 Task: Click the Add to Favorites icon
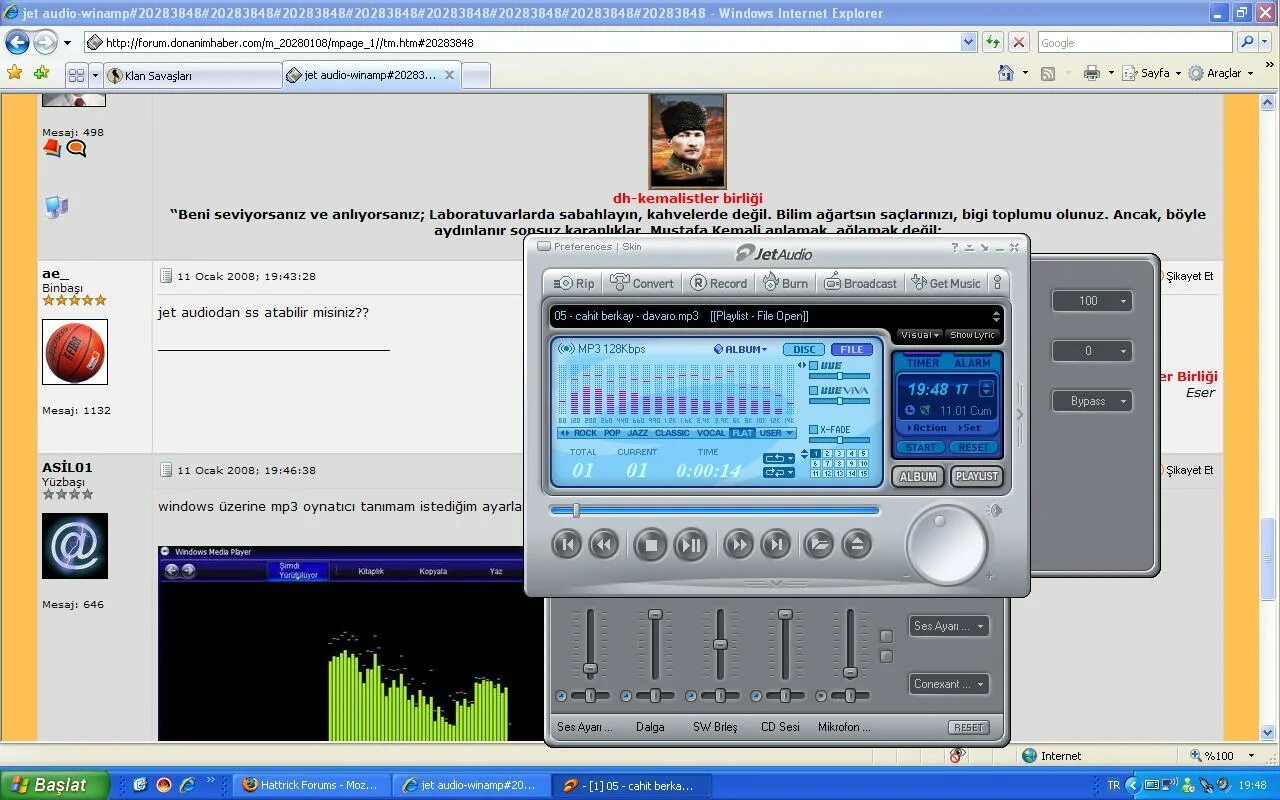[x=41, y=73]
